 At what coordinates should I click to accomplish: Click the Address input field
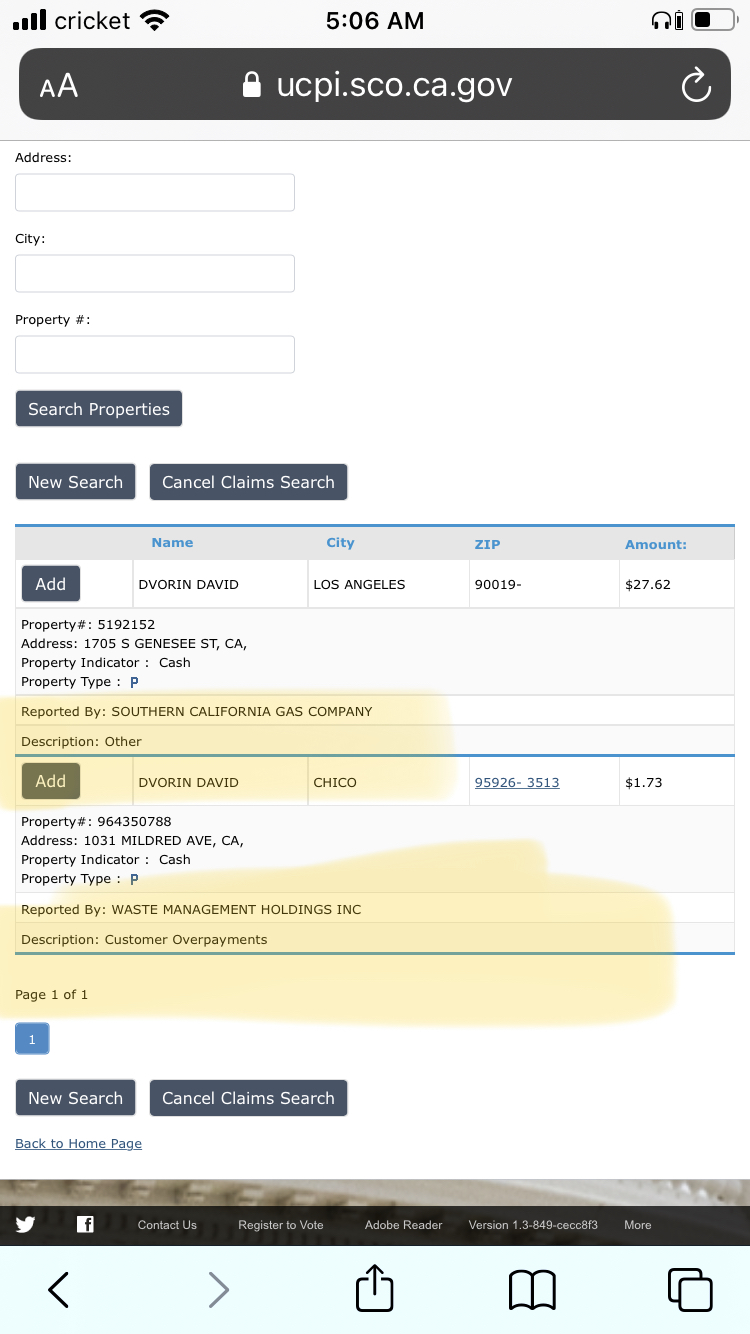[155, 192]
